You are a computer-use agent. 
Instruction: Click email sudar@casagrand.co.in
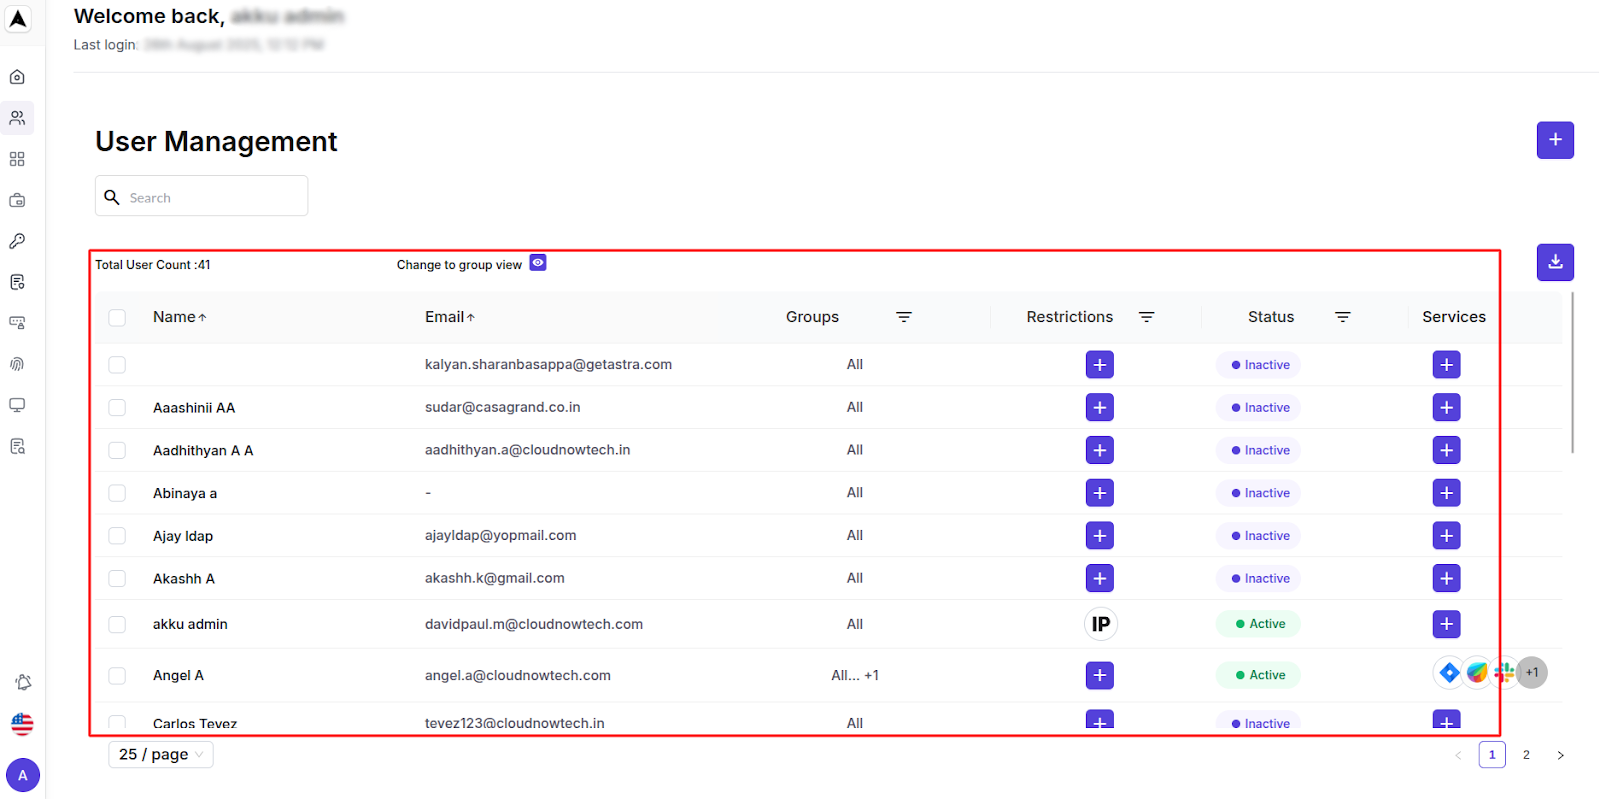[502, 407]
